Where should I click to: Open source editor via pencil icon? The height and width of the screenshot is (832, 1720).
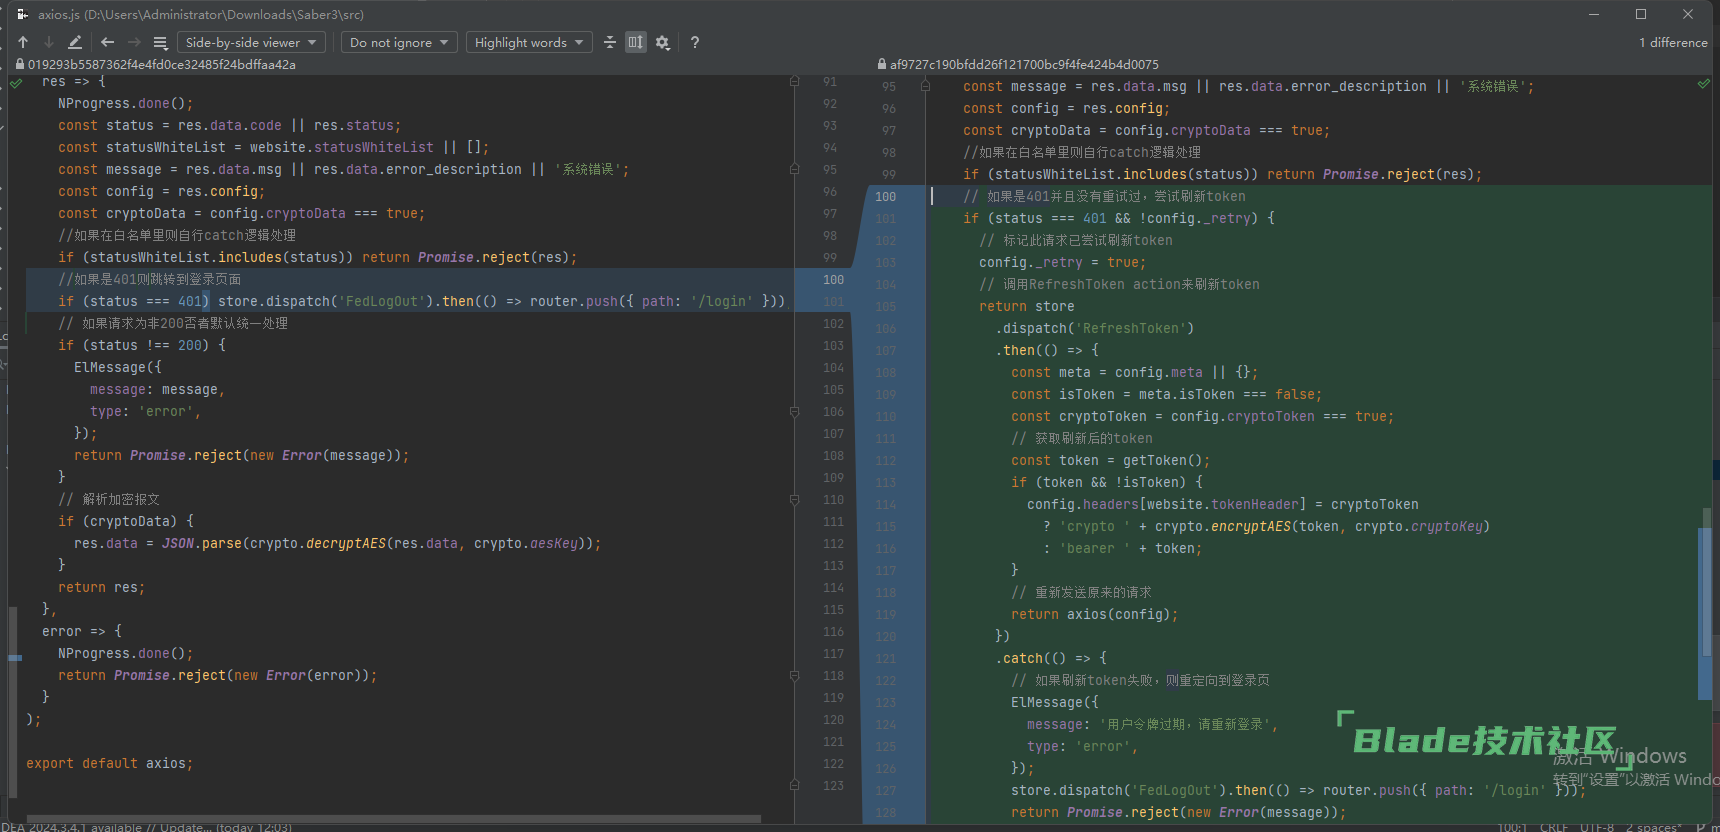click(75, 42)
